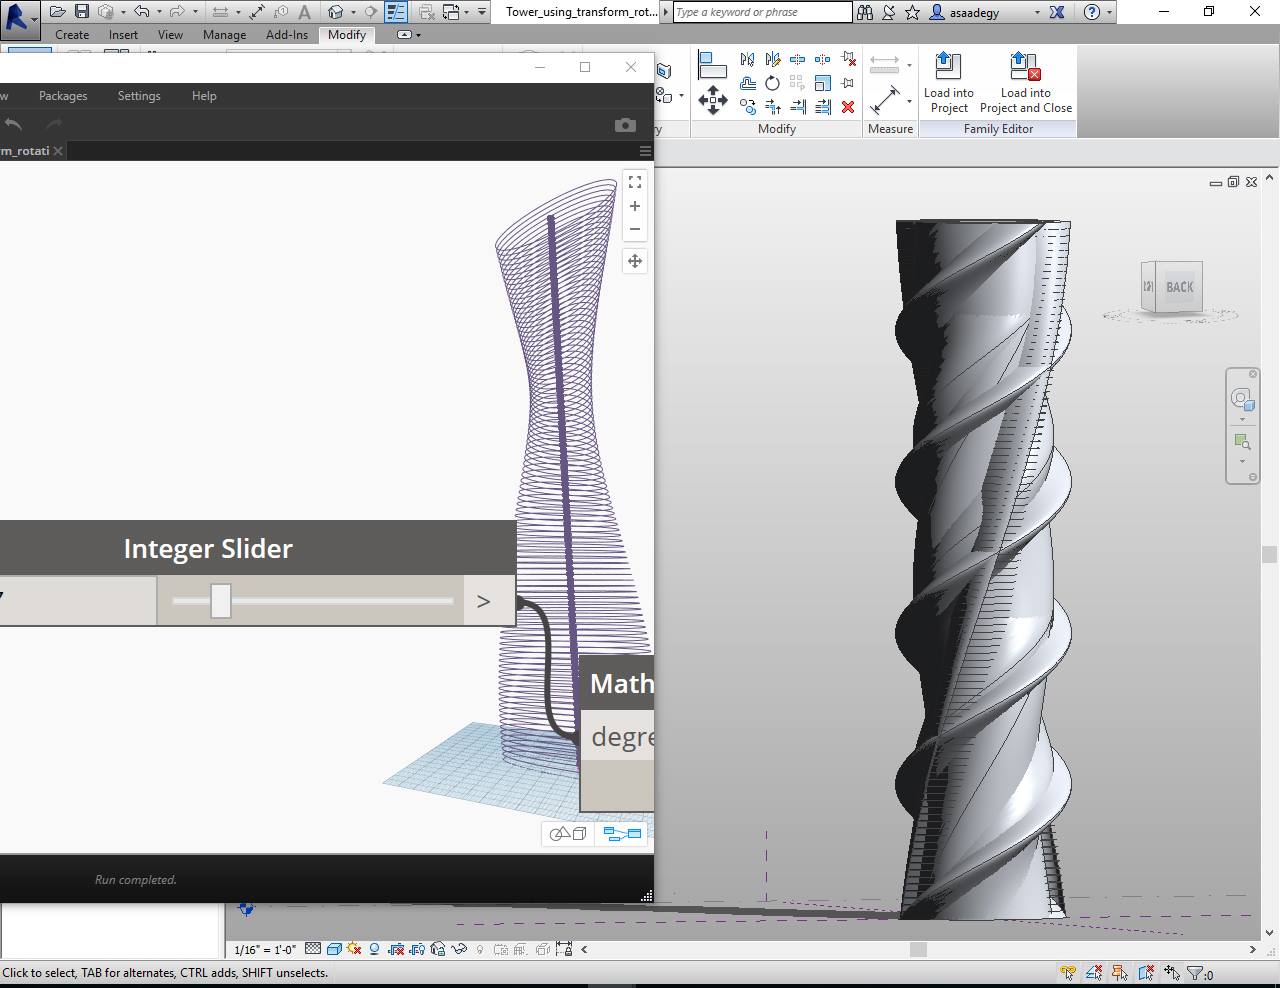Pin the selected element with the Pin tool
The height and width of the screenshot is (988, 1280).
pos(847,82)
